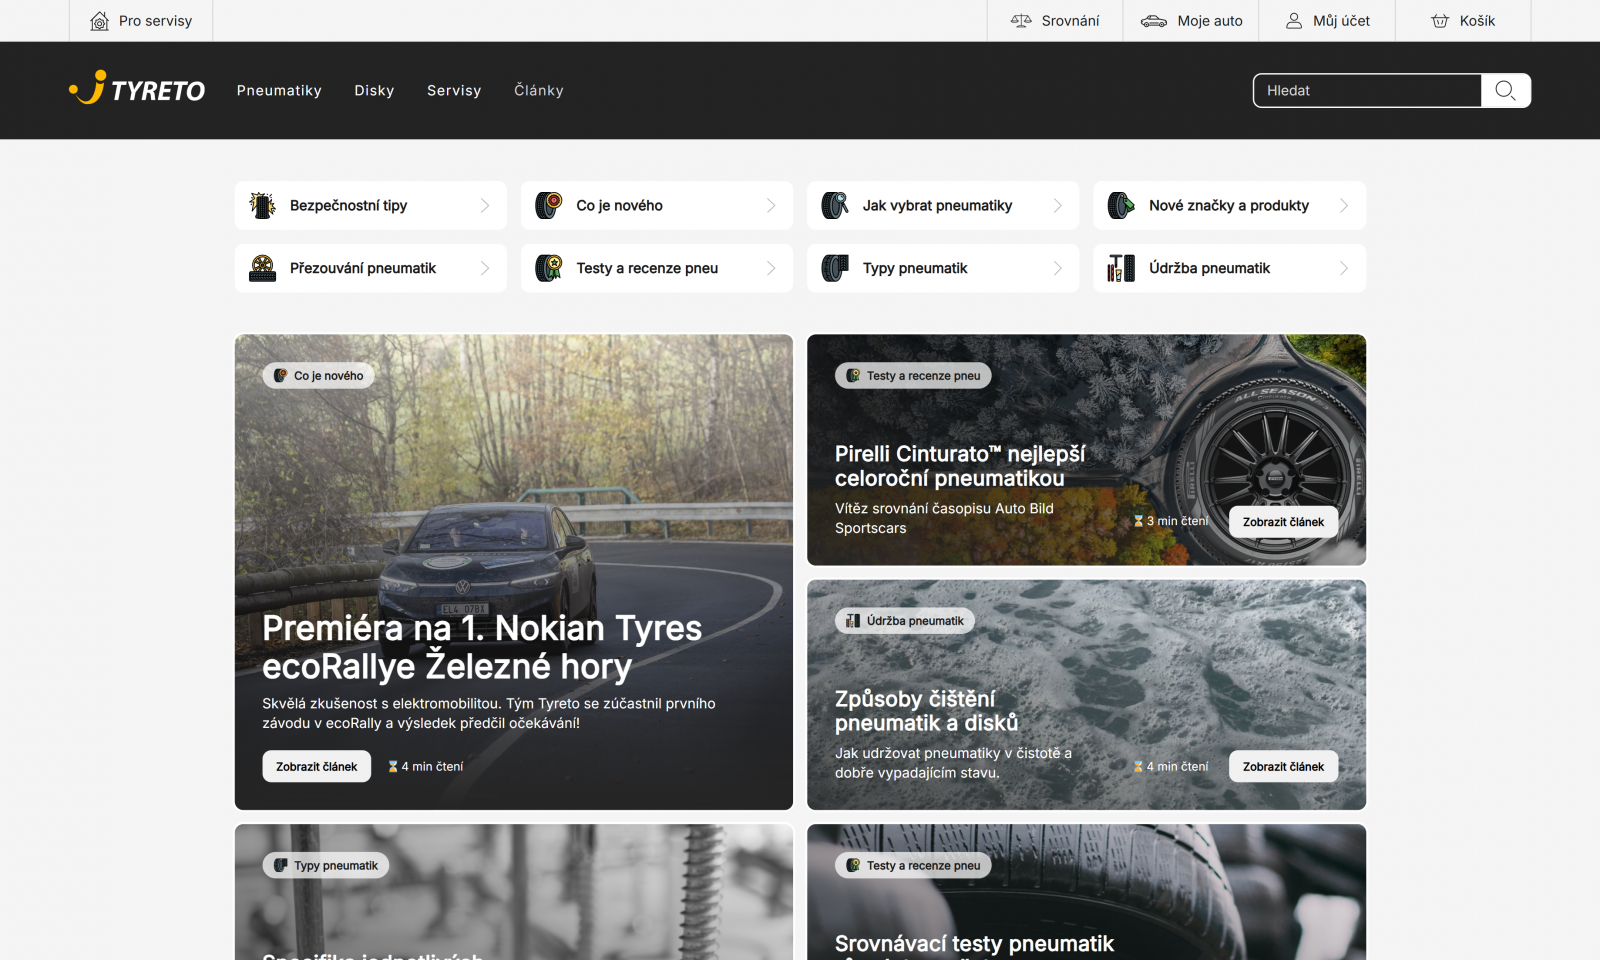The image size is (1600, 960).
Task: Click Testy a recenze tag on Pirelli card
Action: click(x=913, y=376)
